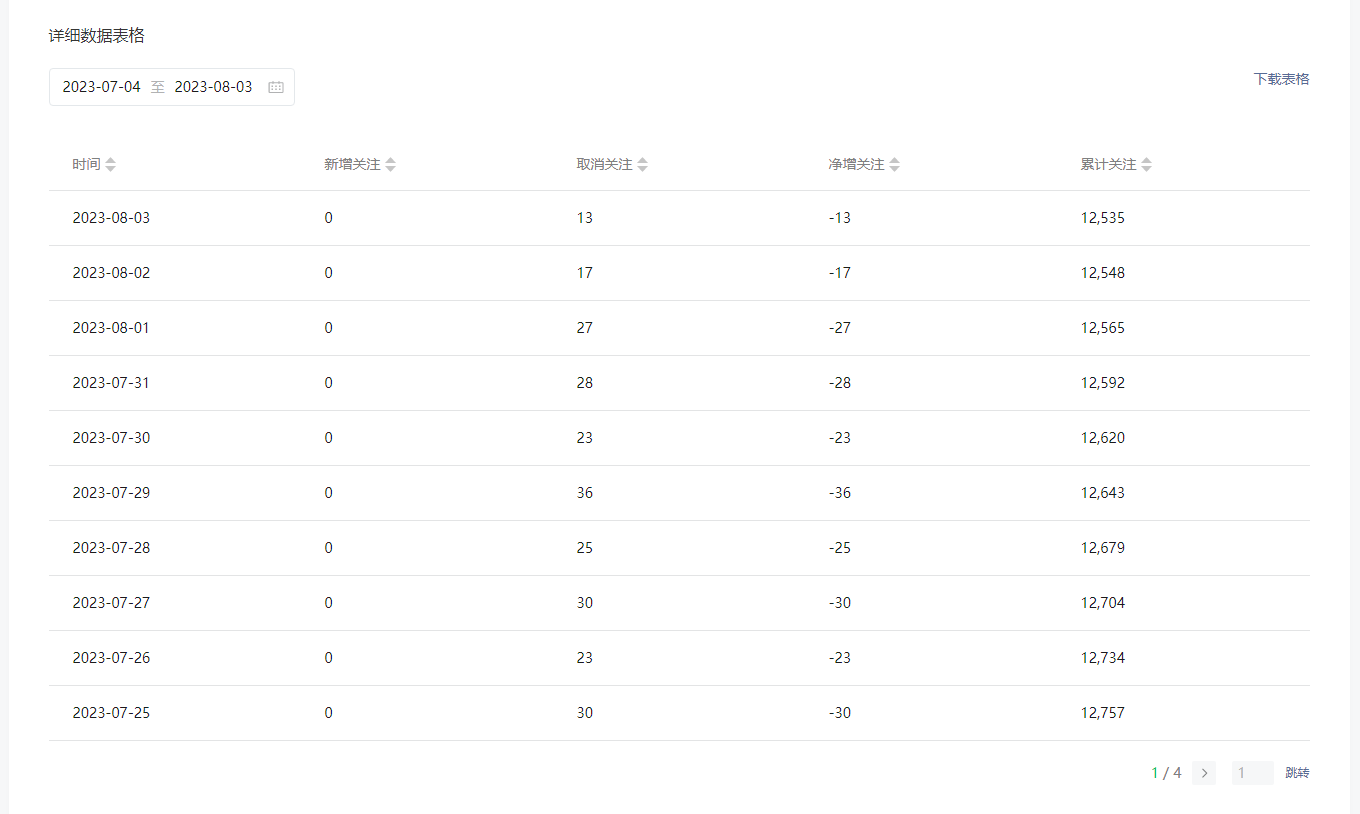Select end date 2023-08-03 field
Viewport: 1360px width, 814px height.
[213, 87]
